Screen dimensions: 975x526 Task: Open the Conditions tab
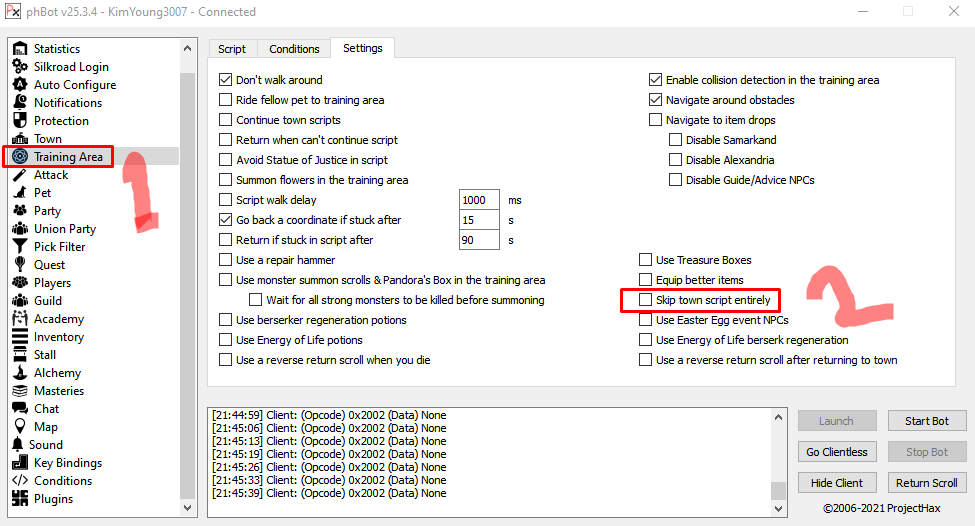[294, 49]
